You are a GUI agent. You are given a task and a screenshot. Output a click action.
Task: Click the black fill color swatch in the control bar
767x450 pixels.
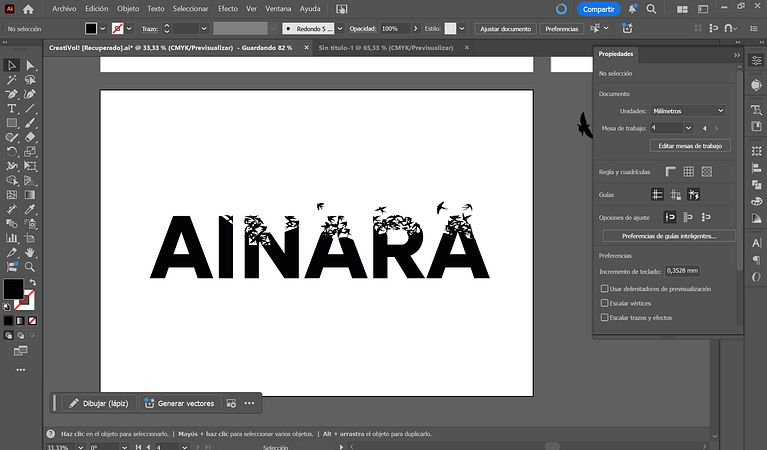pos(91,29)
